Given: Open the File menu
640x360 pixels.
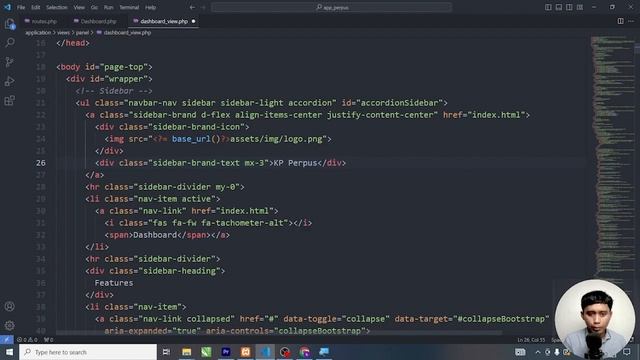Looking at the screenshot, I should 21,7.
